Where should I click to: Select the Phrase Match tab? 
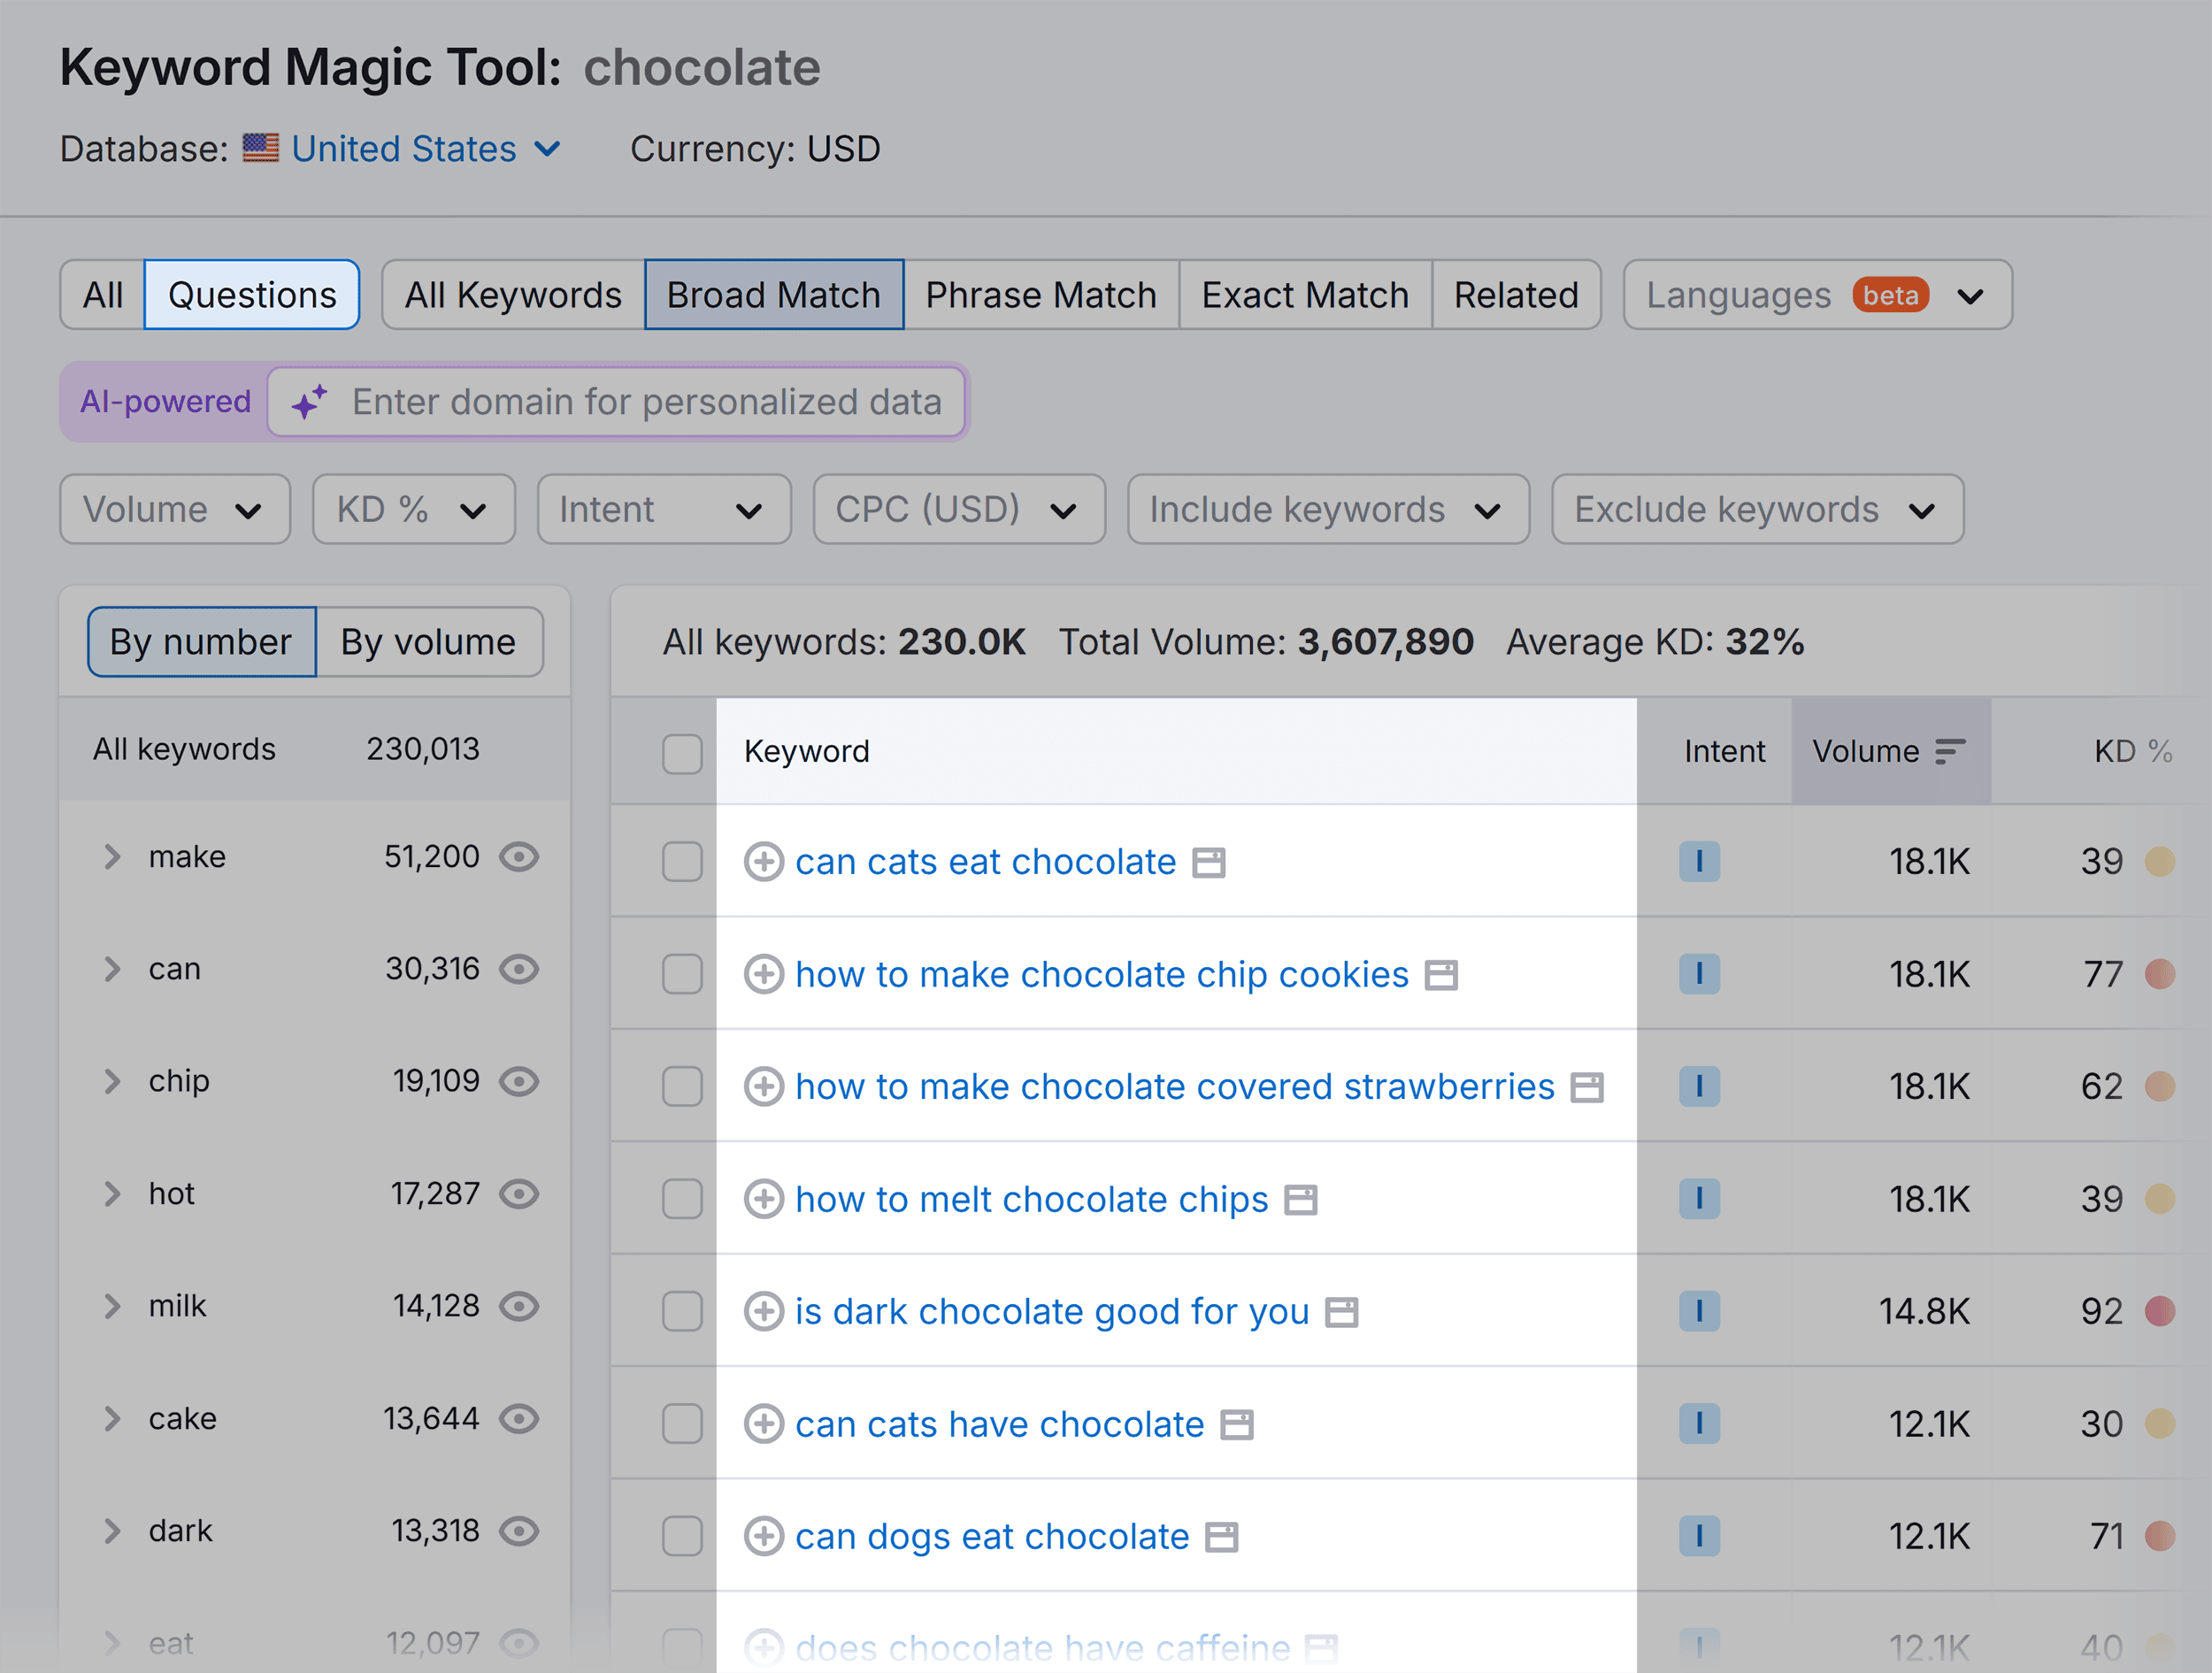(x=1041, y=295)
